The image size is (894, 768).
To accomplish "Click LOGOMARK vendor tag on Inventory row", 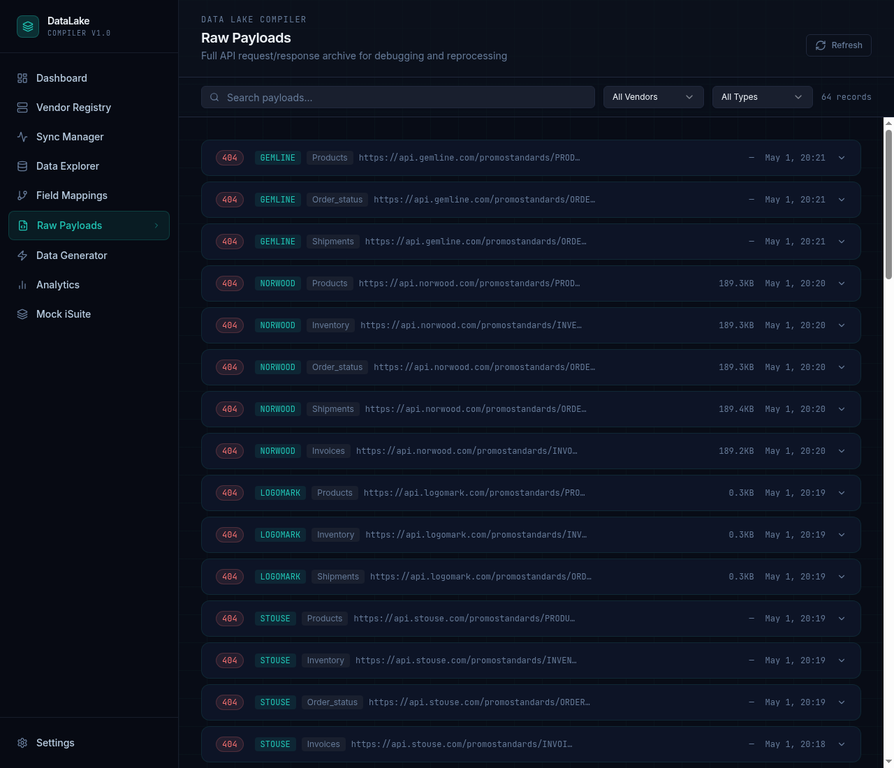I will (280, 535).
